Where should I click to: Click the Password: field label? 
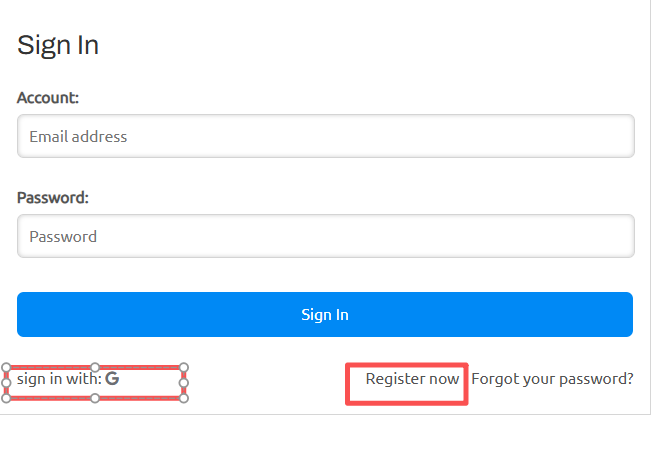tap(53, 197)
